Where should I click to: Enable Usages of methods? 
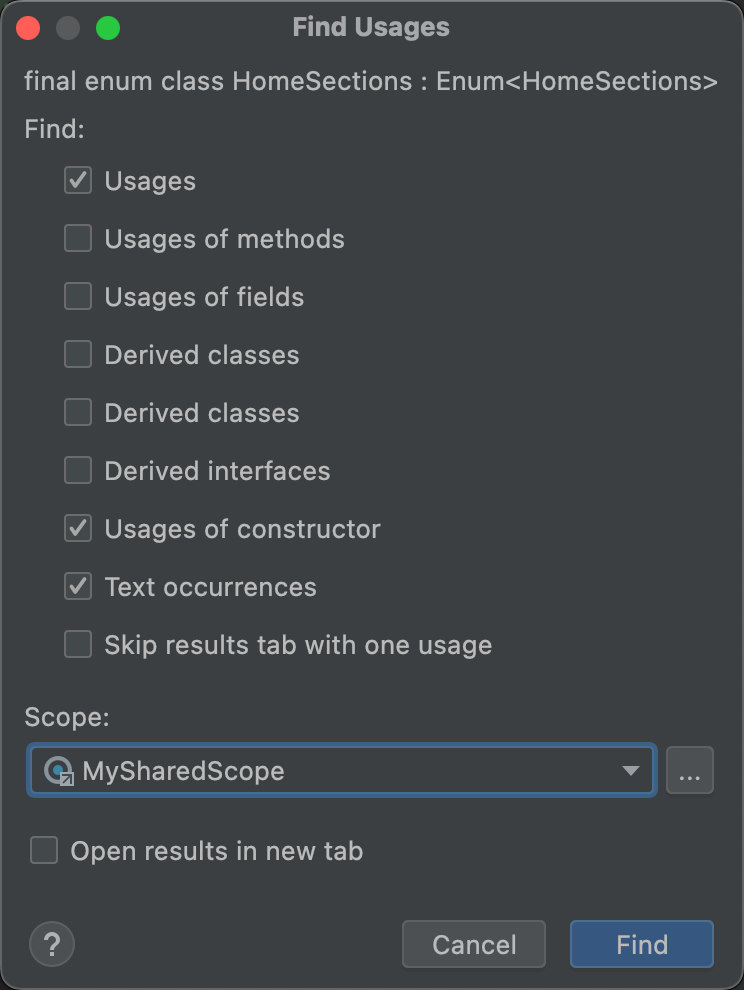click(x=77, y=238)
